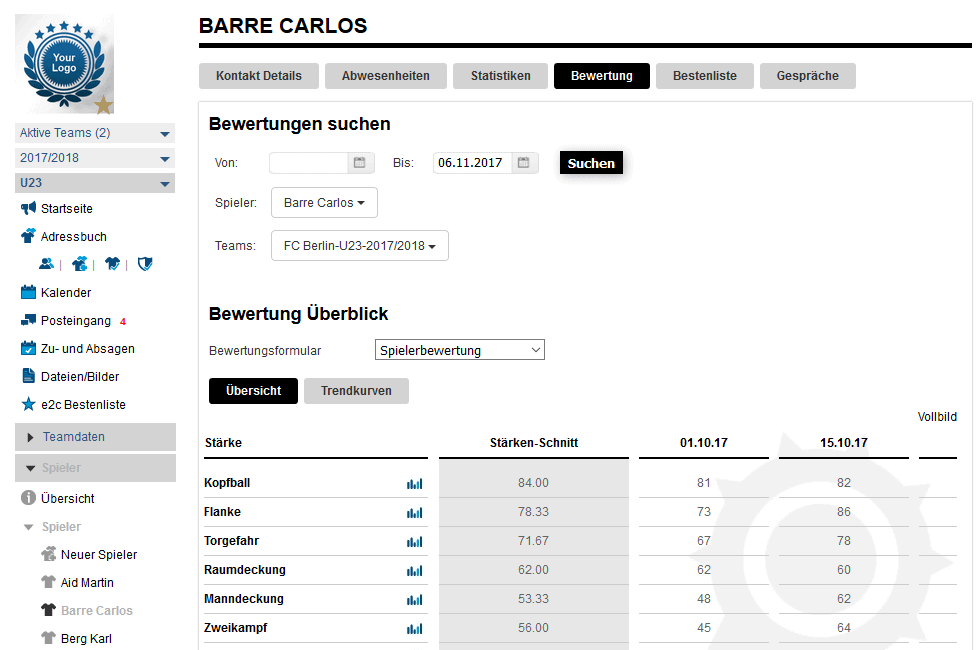Click the Berg Karl shirt icon
This screenshot has width=980, height=650.
pos(48,638)
